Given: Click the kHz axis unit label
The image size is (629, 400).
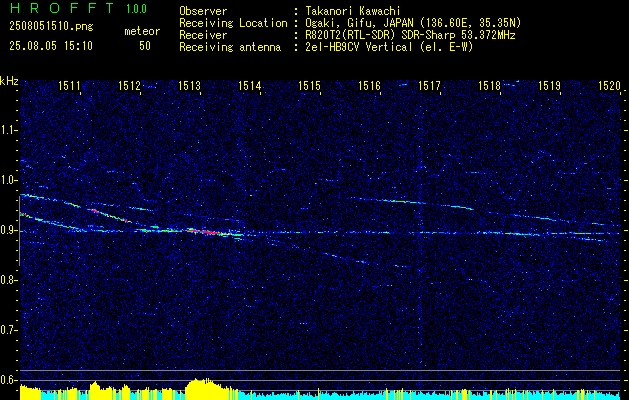Looking at the screenshot, I should pyautogui.click(x=9, y=81).
